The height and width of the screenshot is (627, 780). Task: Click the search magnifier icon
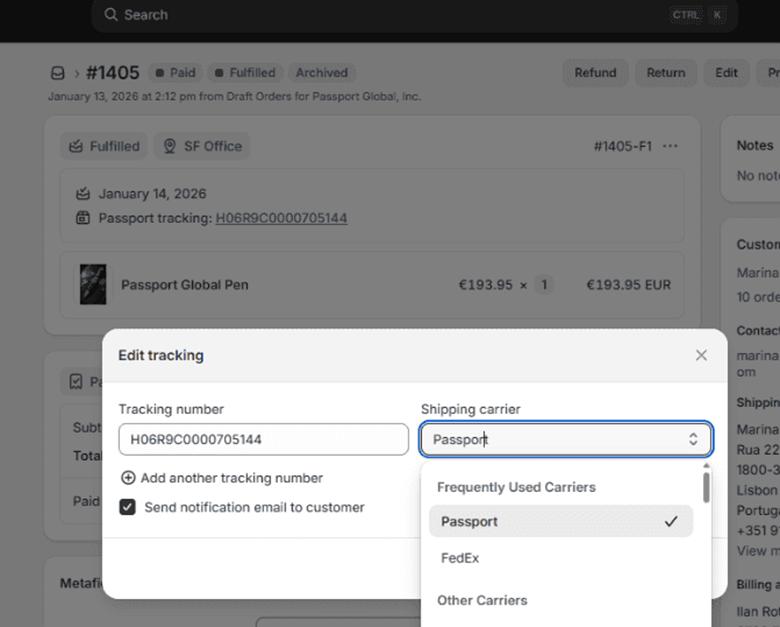[x=111, y=15]
